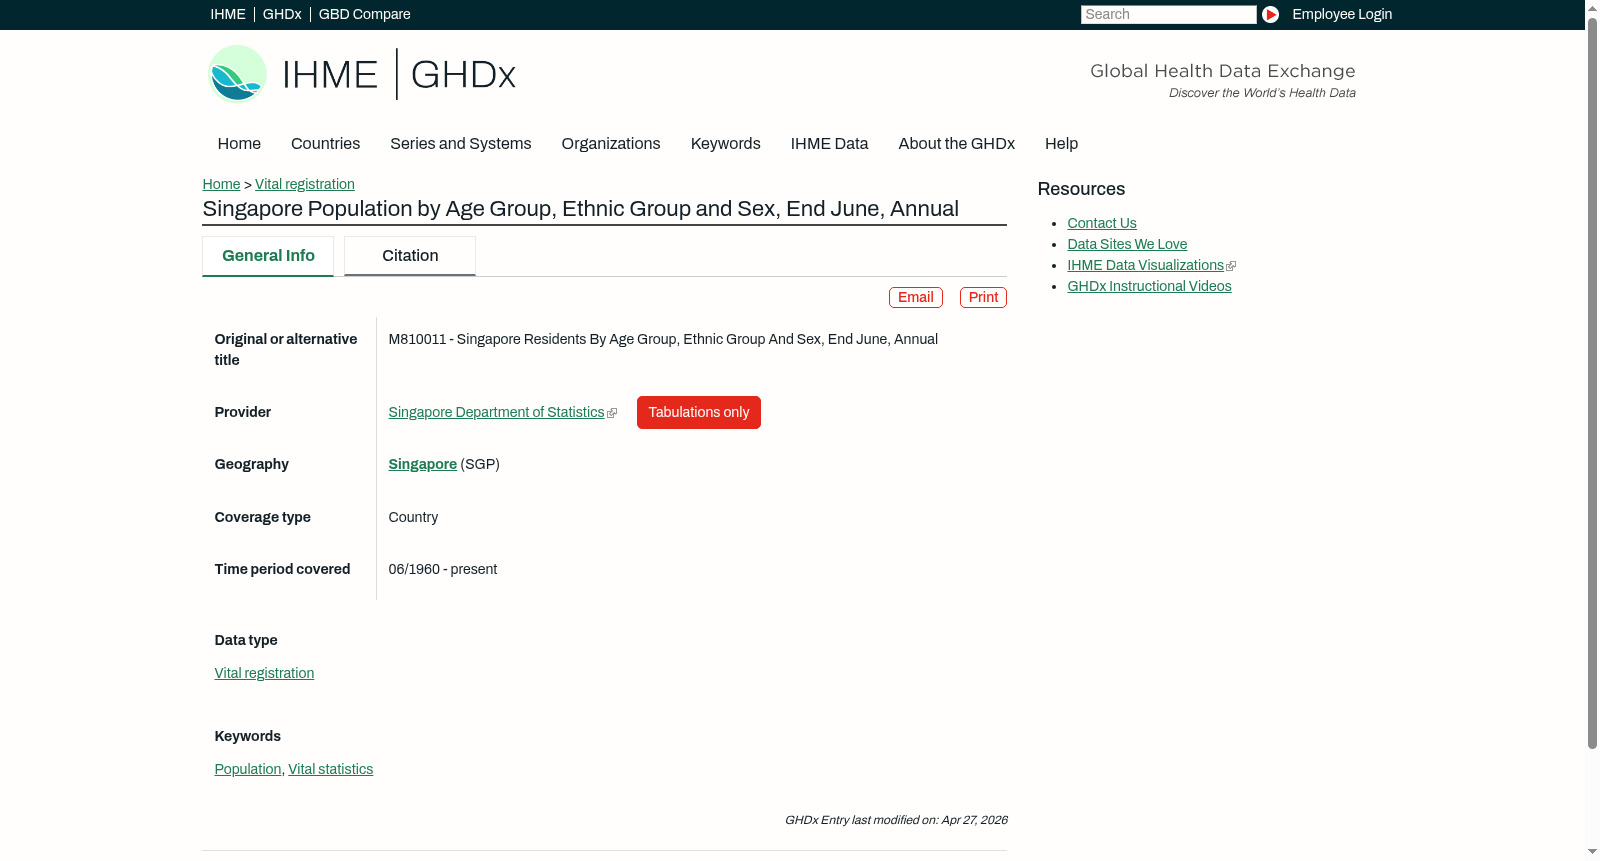Open Data Sites We Love link
1600x861 pixels.
click(1127, 244)
